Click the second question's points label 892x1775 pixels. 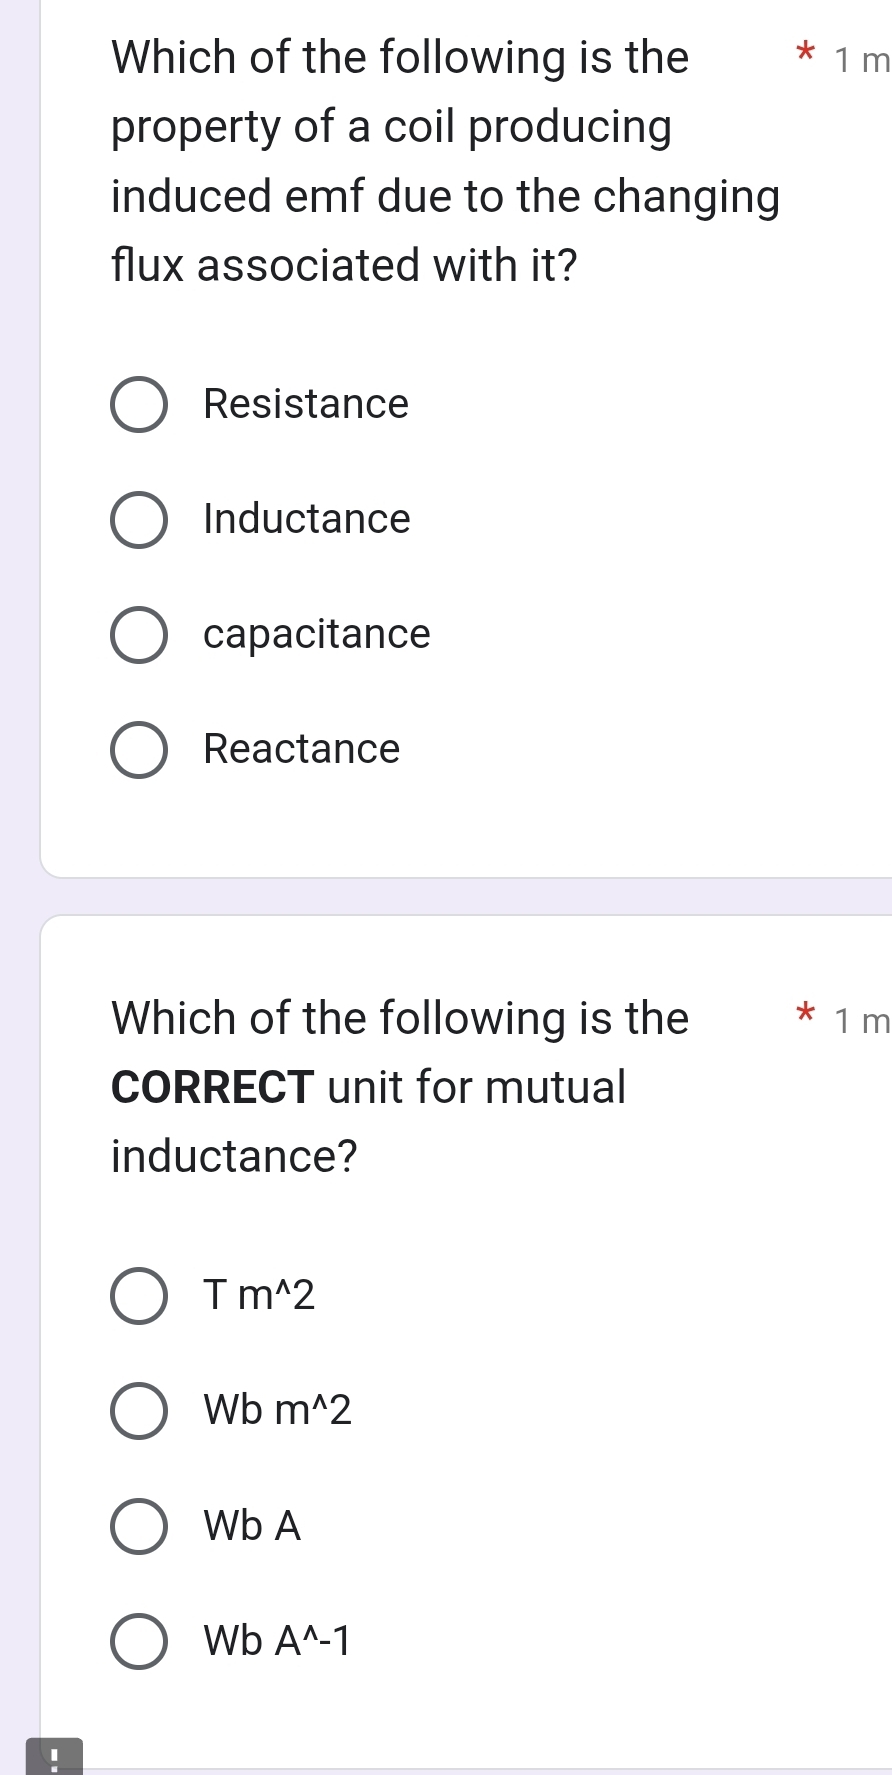[860, 1021]
